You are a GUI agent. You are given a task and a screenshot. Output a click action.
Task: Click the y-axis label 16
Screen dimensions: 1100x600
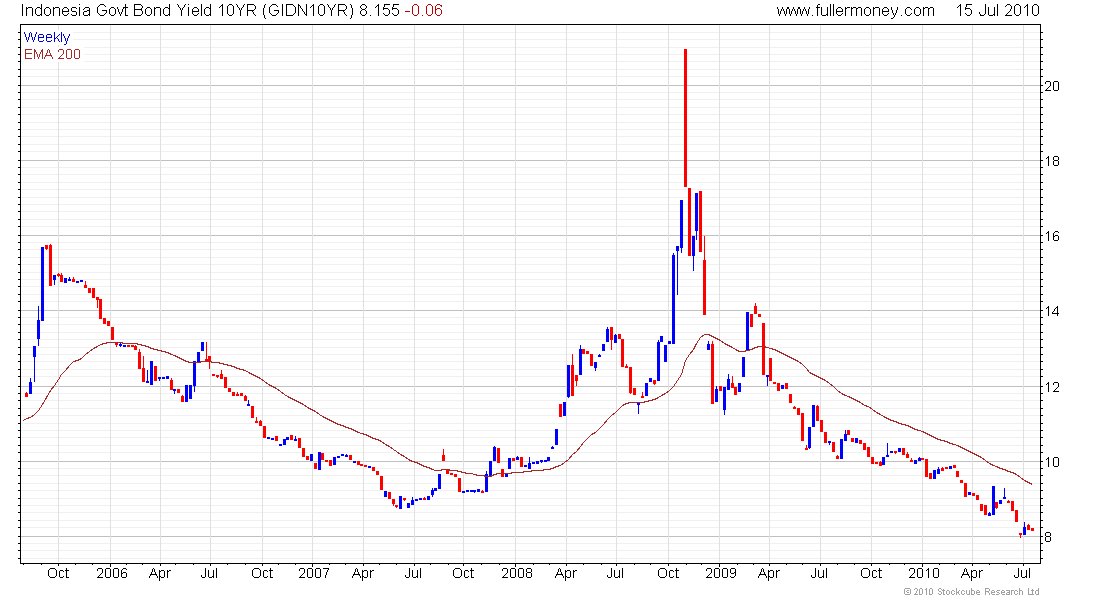pos(1052,236)
